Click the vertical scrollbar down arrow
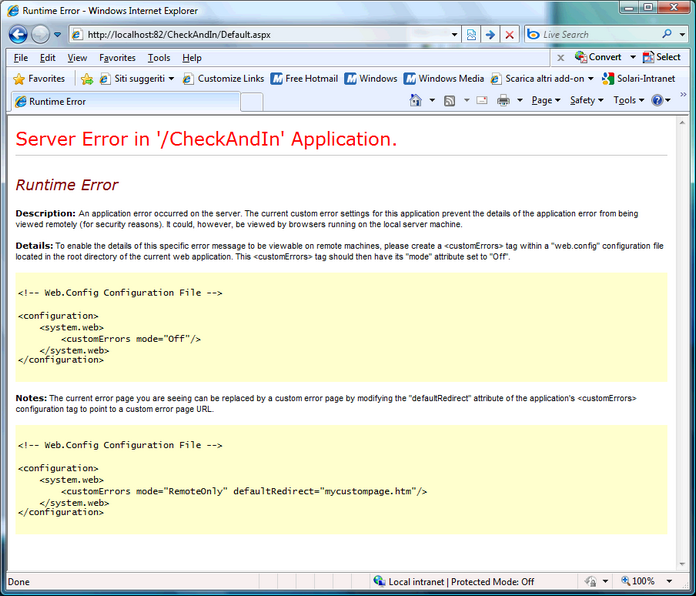696x596 pixels. [682, 564]
